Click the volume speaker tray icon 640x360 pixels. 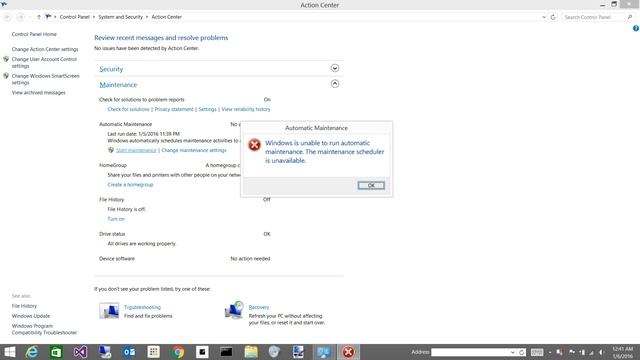601,352
